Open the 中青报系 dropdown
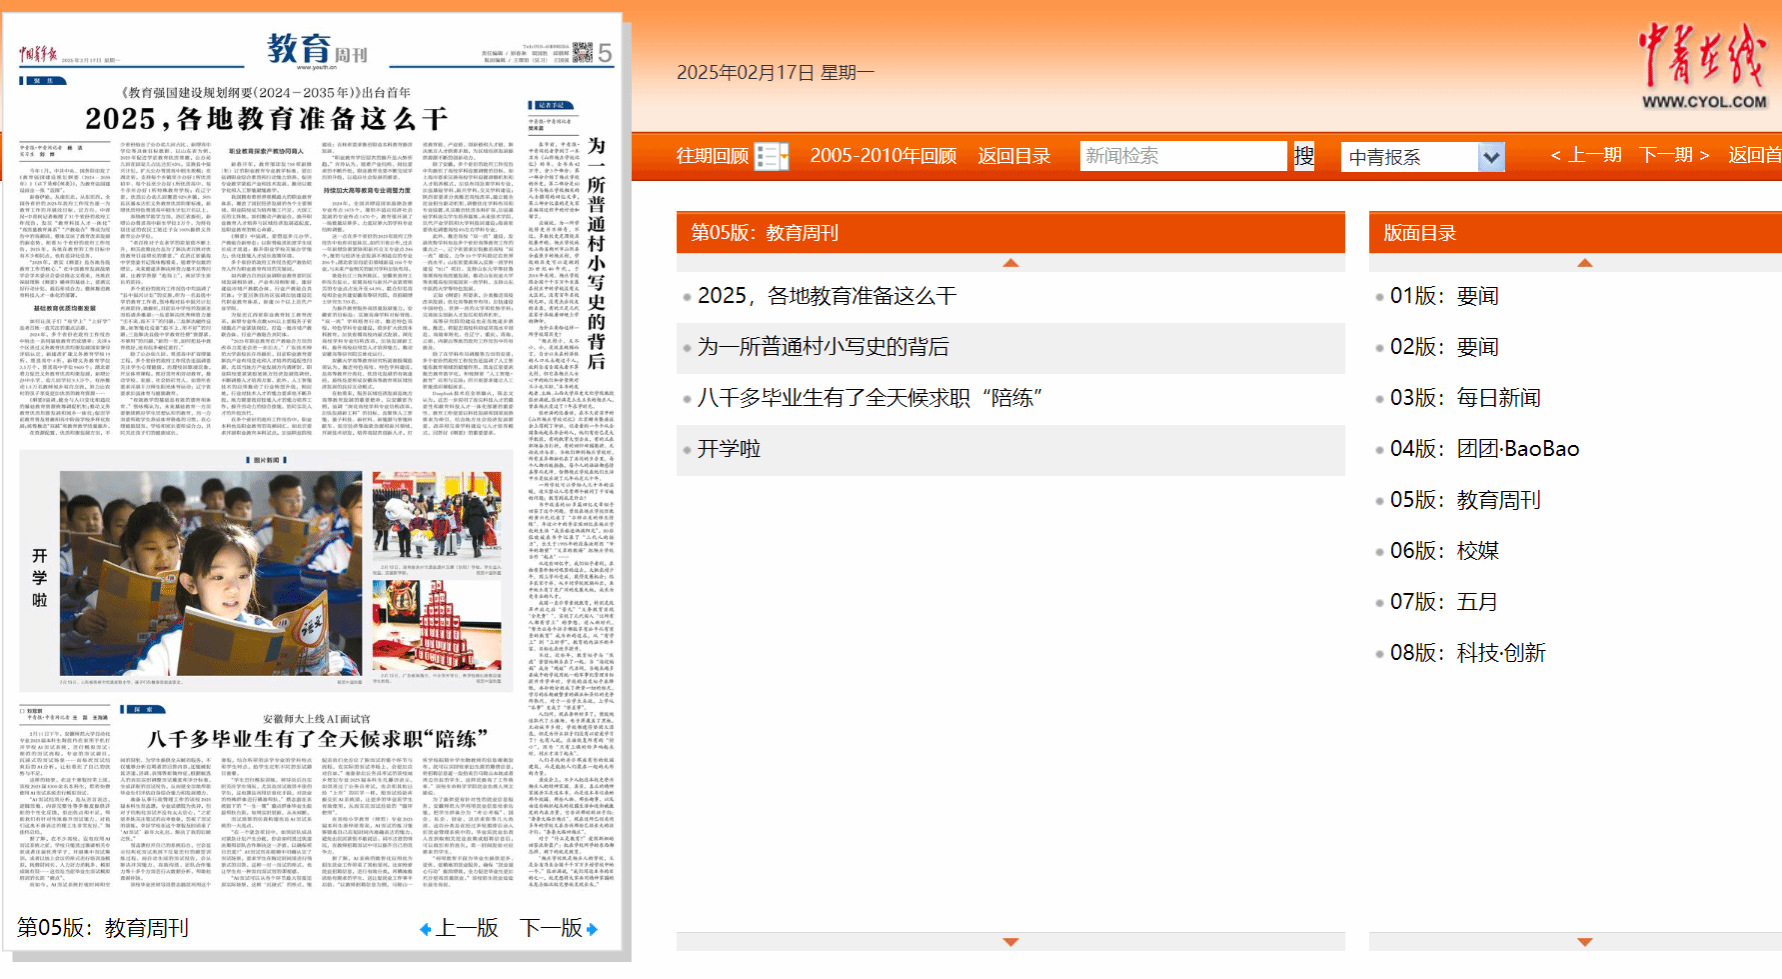This screenshot has width=1782, height=979. pos(1422,157)
